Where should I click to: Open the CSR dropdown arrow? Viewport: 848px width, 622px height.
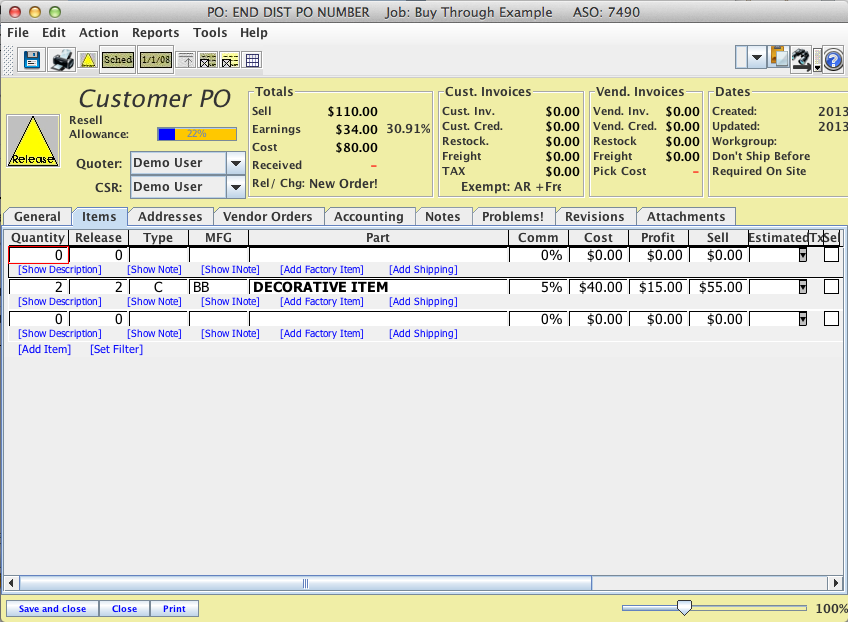[x=236, y=187]
